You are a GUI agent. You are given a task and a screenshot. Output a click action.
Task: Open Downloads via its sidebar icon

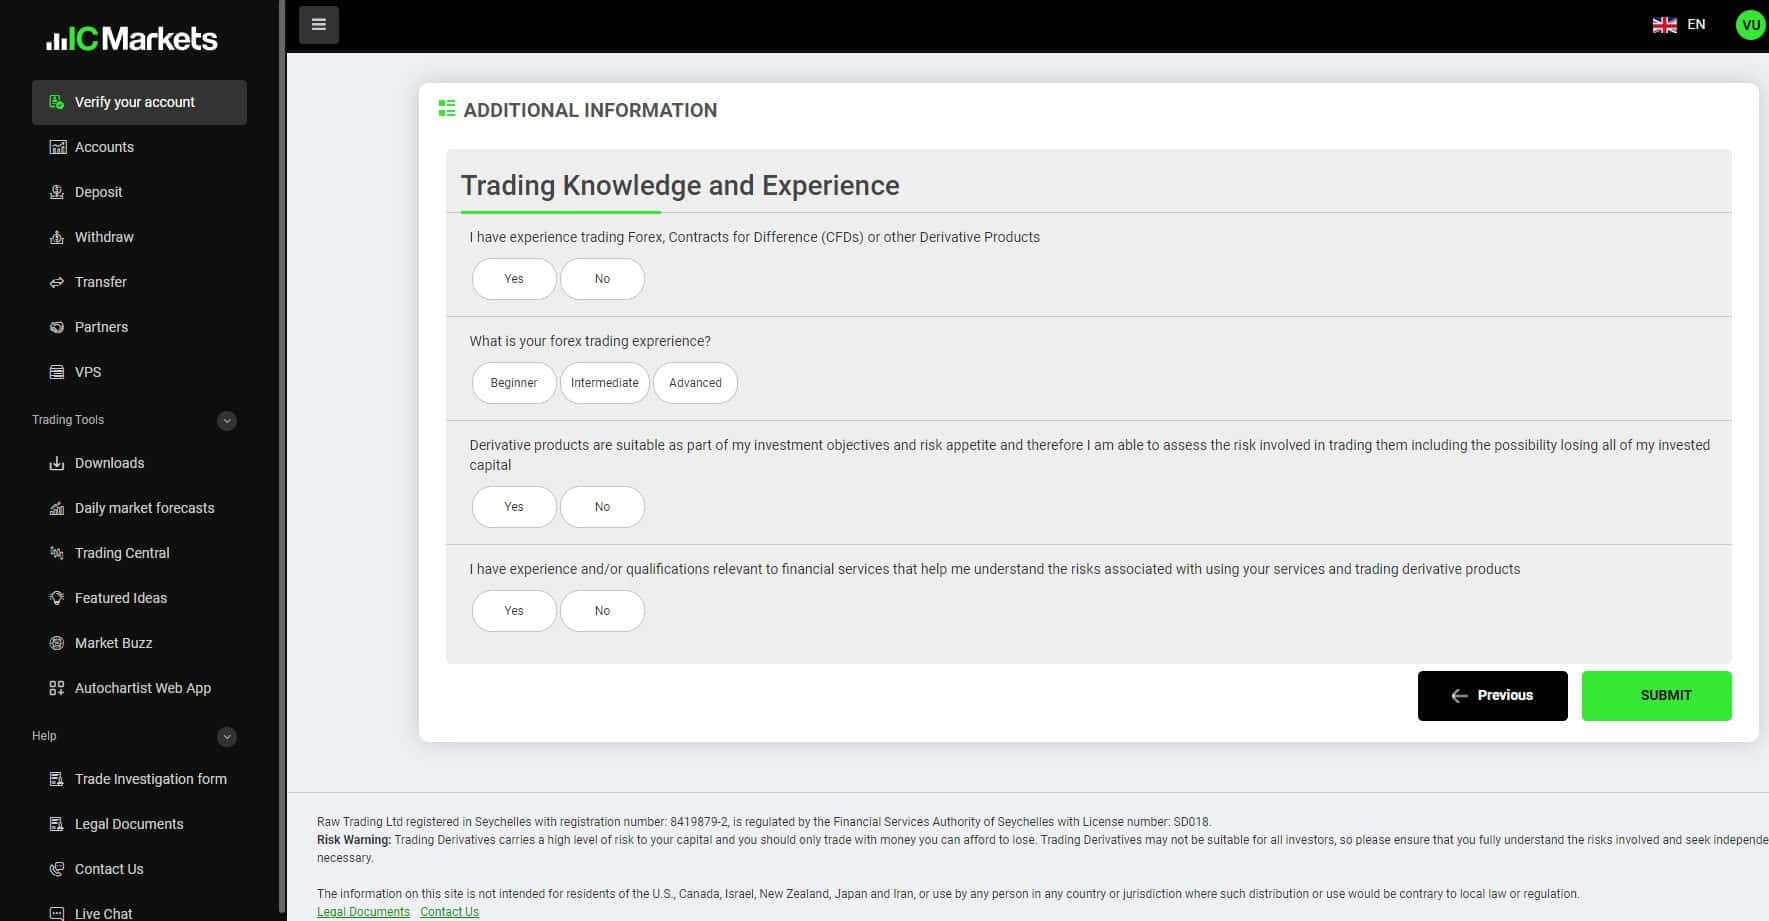(x=57, y=463)
